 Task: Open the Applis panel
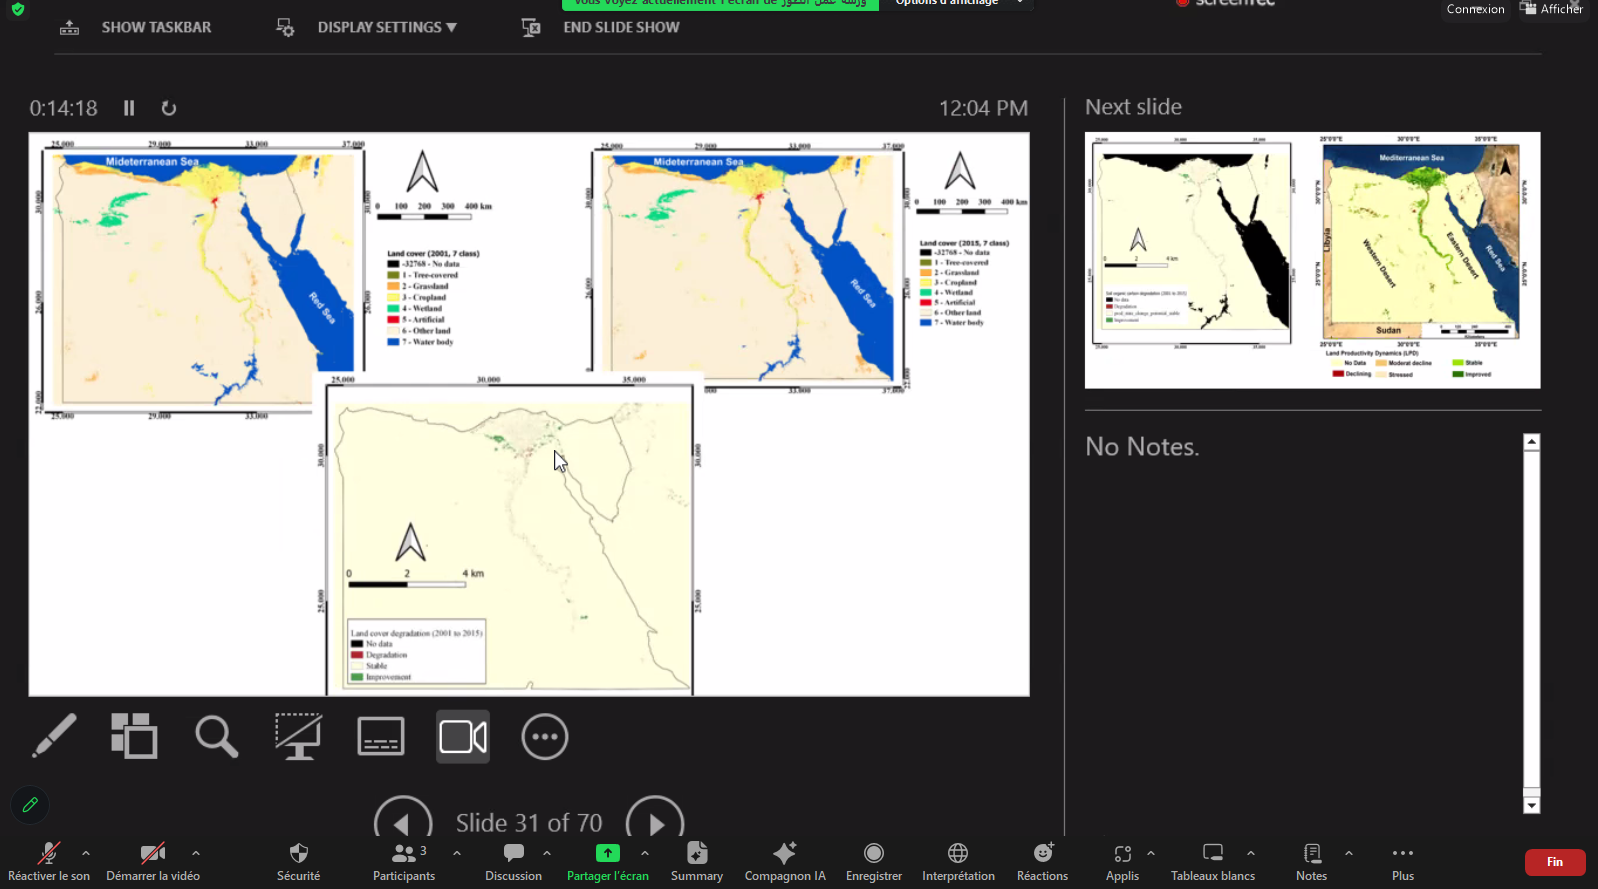[1122, 861]
